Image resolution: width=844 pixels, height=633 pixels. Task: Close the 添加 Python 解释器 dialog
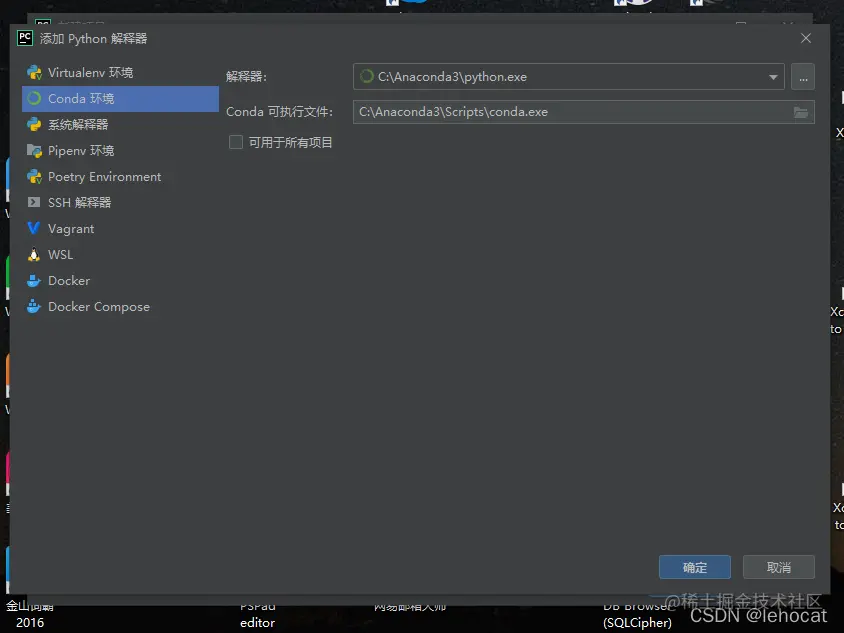pyautogui.click(x=805, y=38)
